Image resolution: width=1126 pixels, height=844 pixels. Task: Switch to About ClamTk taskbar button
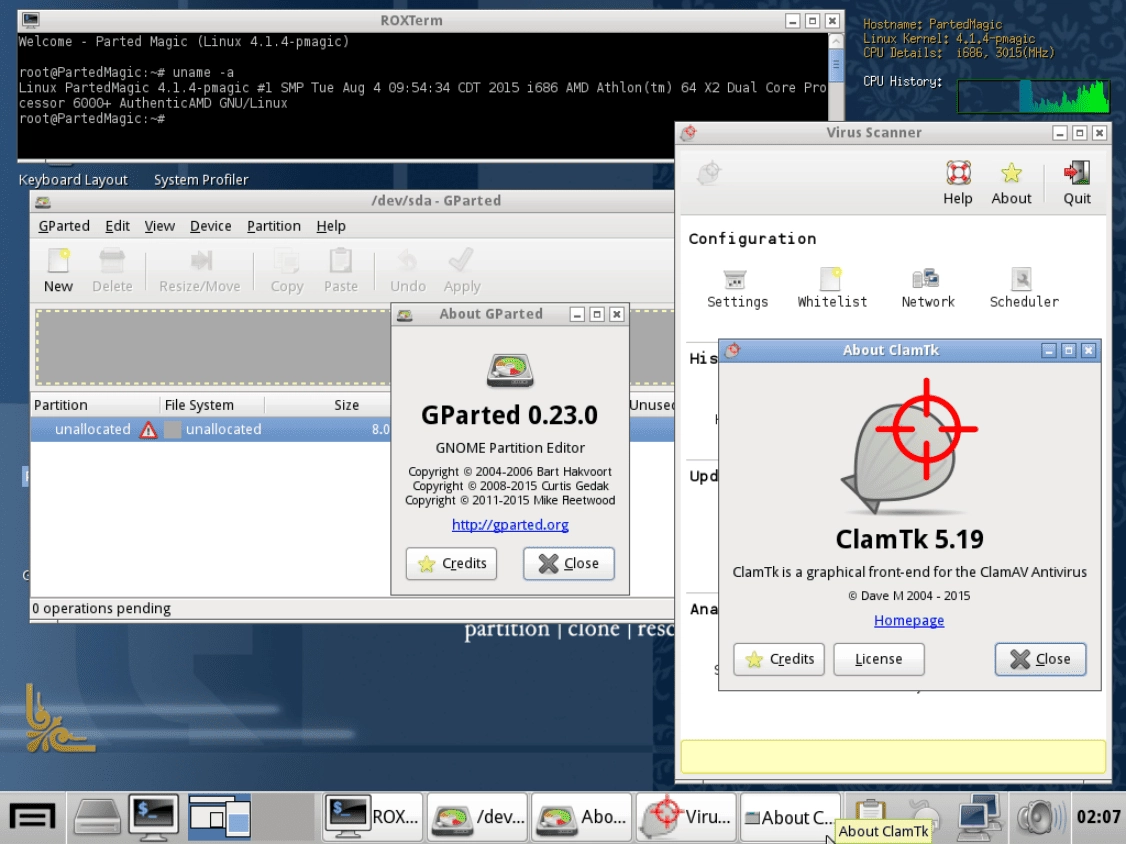pyautogui.click(x=790, y=817)
